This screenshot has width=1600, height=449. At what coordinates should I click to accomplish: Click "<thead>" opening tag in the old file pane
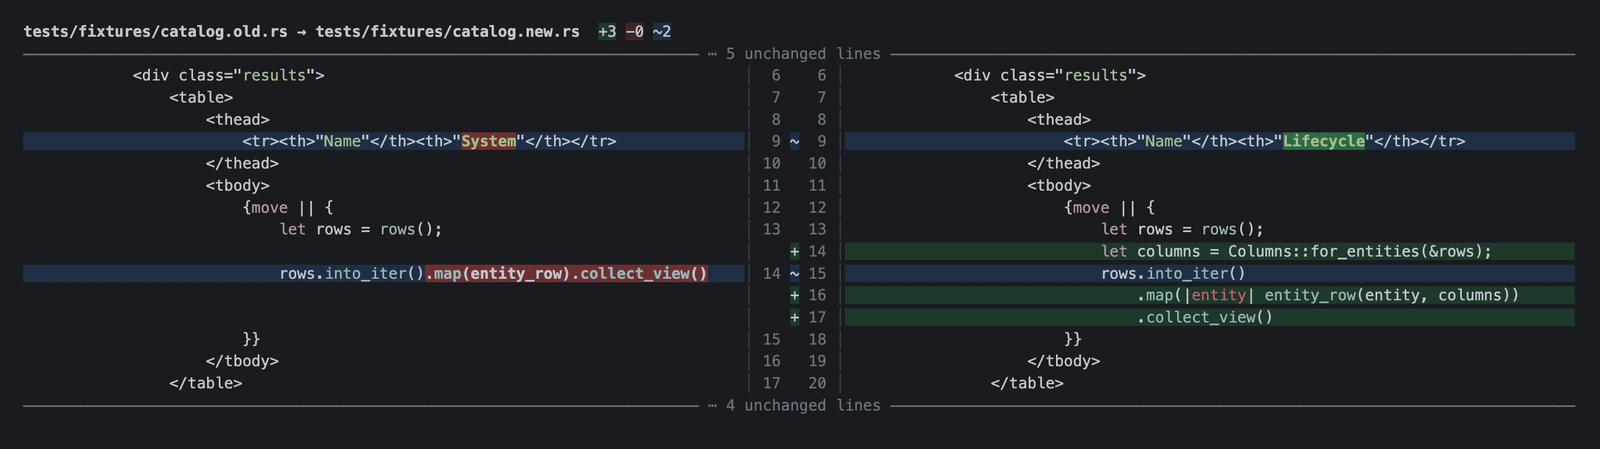coord(238,120)
